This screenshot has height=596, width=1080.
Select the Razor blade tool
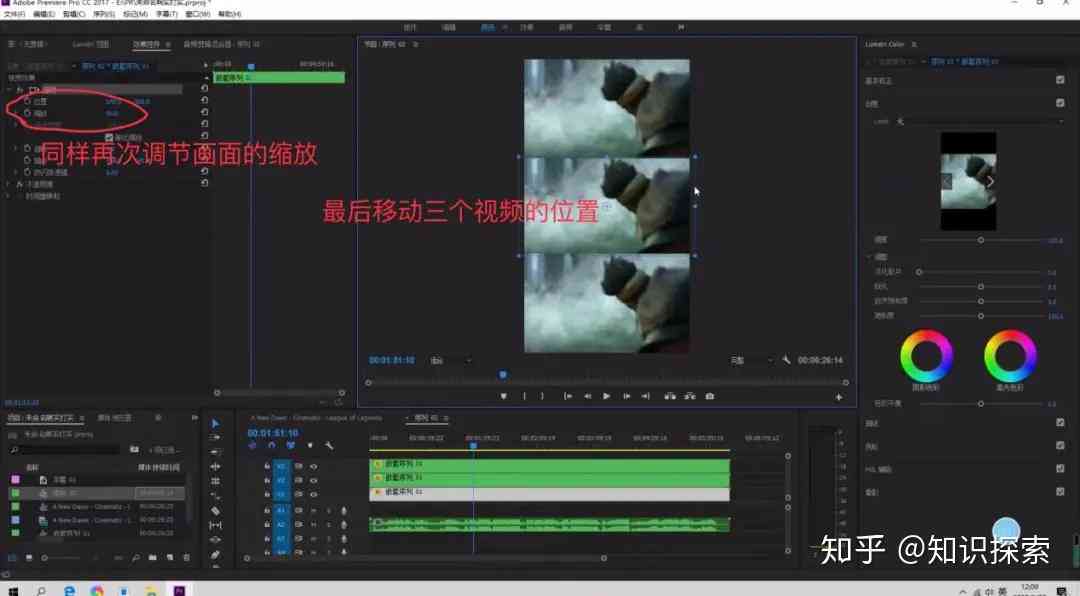coord(215,511)
